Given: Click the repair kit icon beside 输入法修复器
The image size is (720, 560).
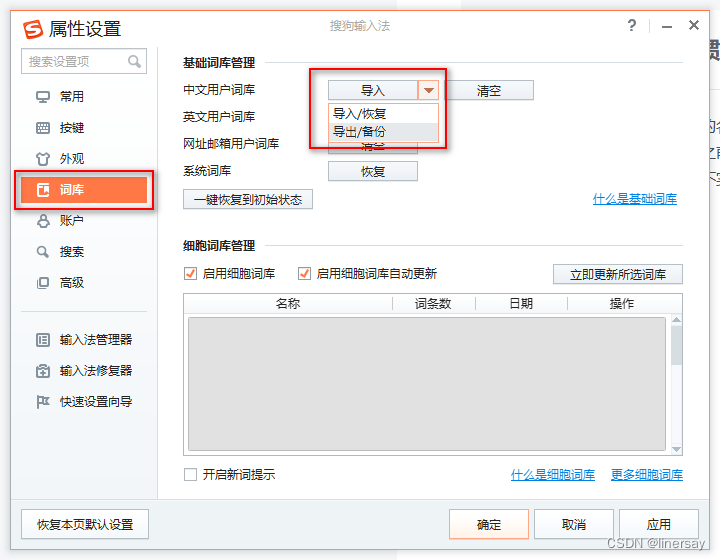Looking at the screenshot, I should [x=43, y=371].
